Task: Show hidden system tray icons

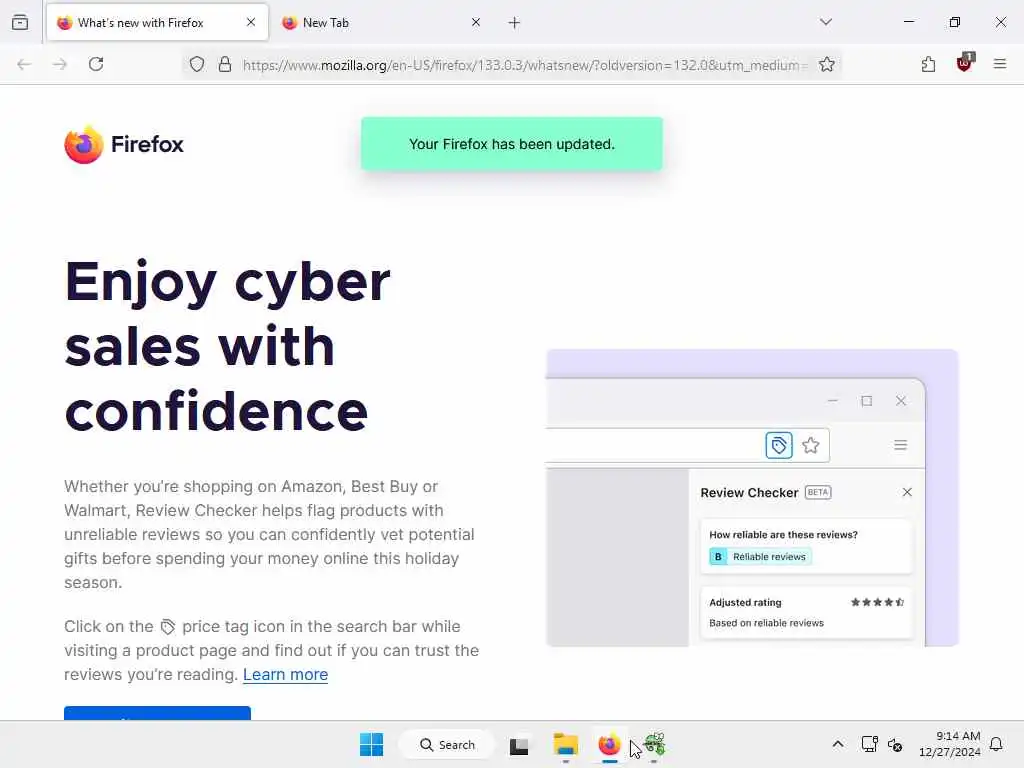Action: tap(838, 744)
